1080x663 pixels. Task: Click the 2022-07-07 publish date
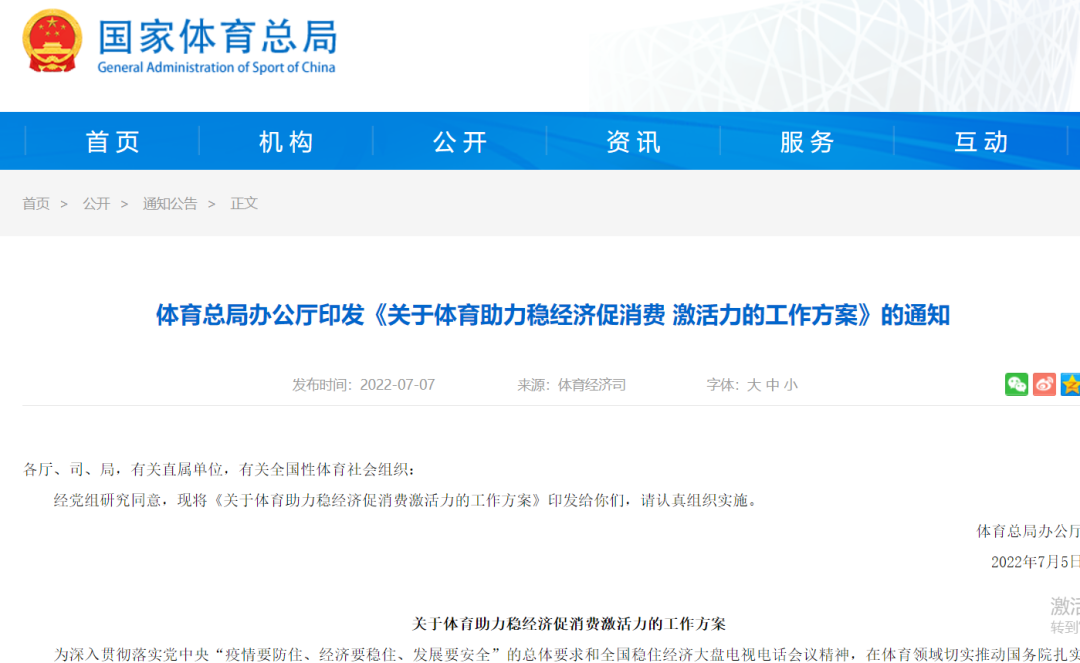pos(397,385)
